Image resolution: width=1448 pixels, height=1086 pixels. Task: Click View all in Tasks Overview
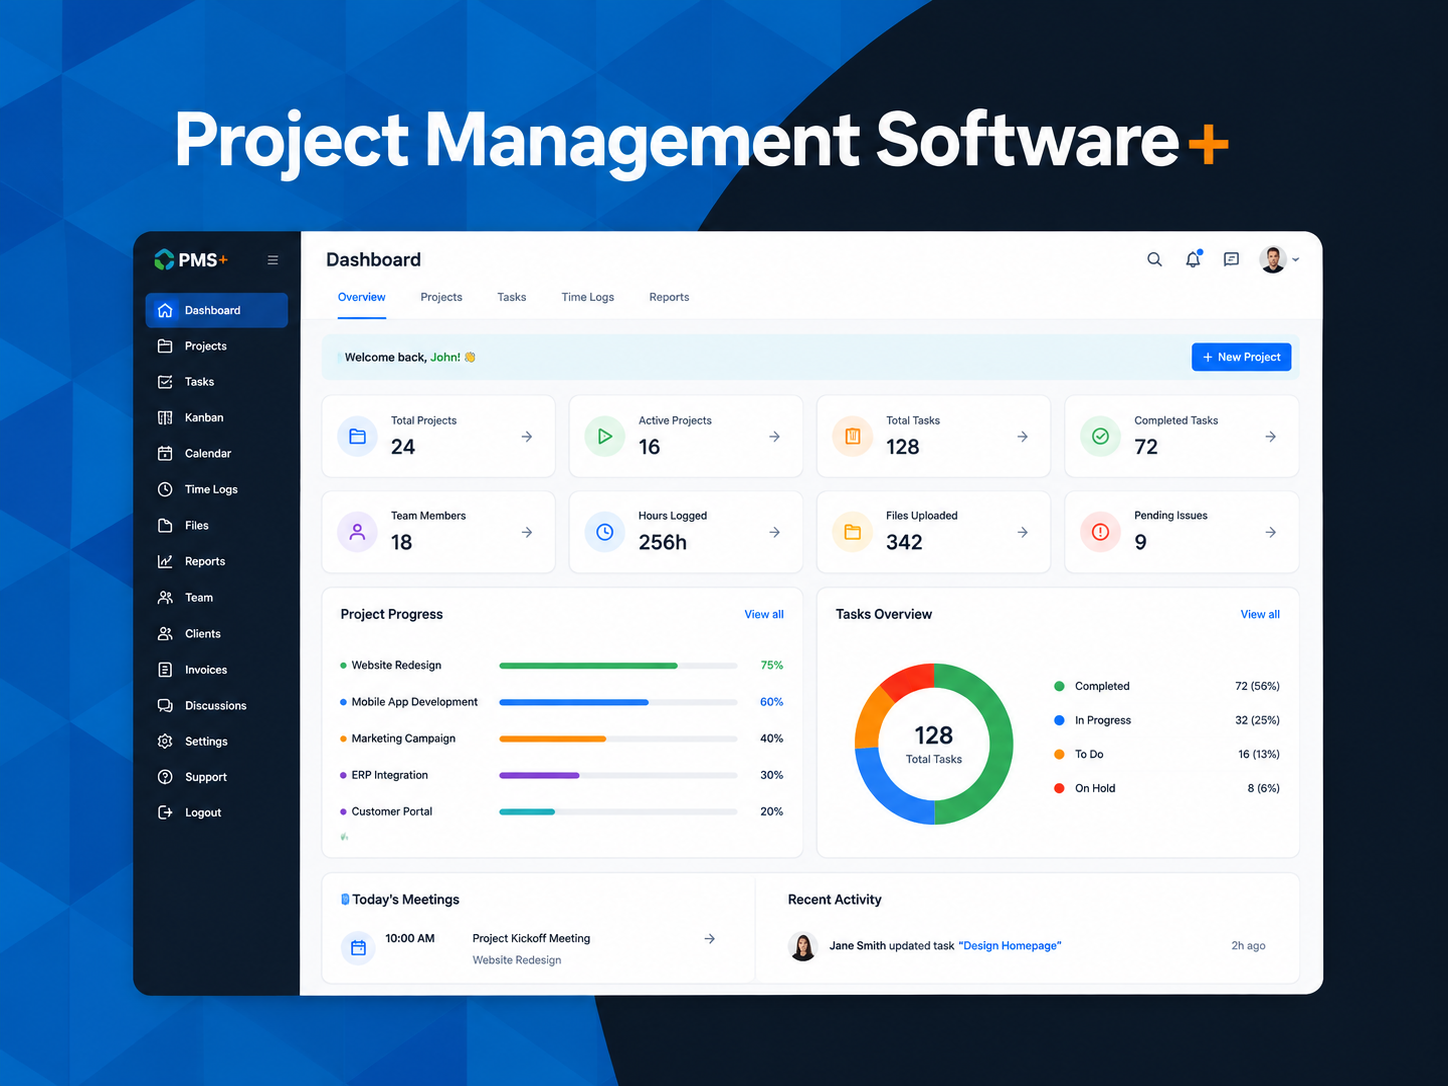tap(1260, 615)
